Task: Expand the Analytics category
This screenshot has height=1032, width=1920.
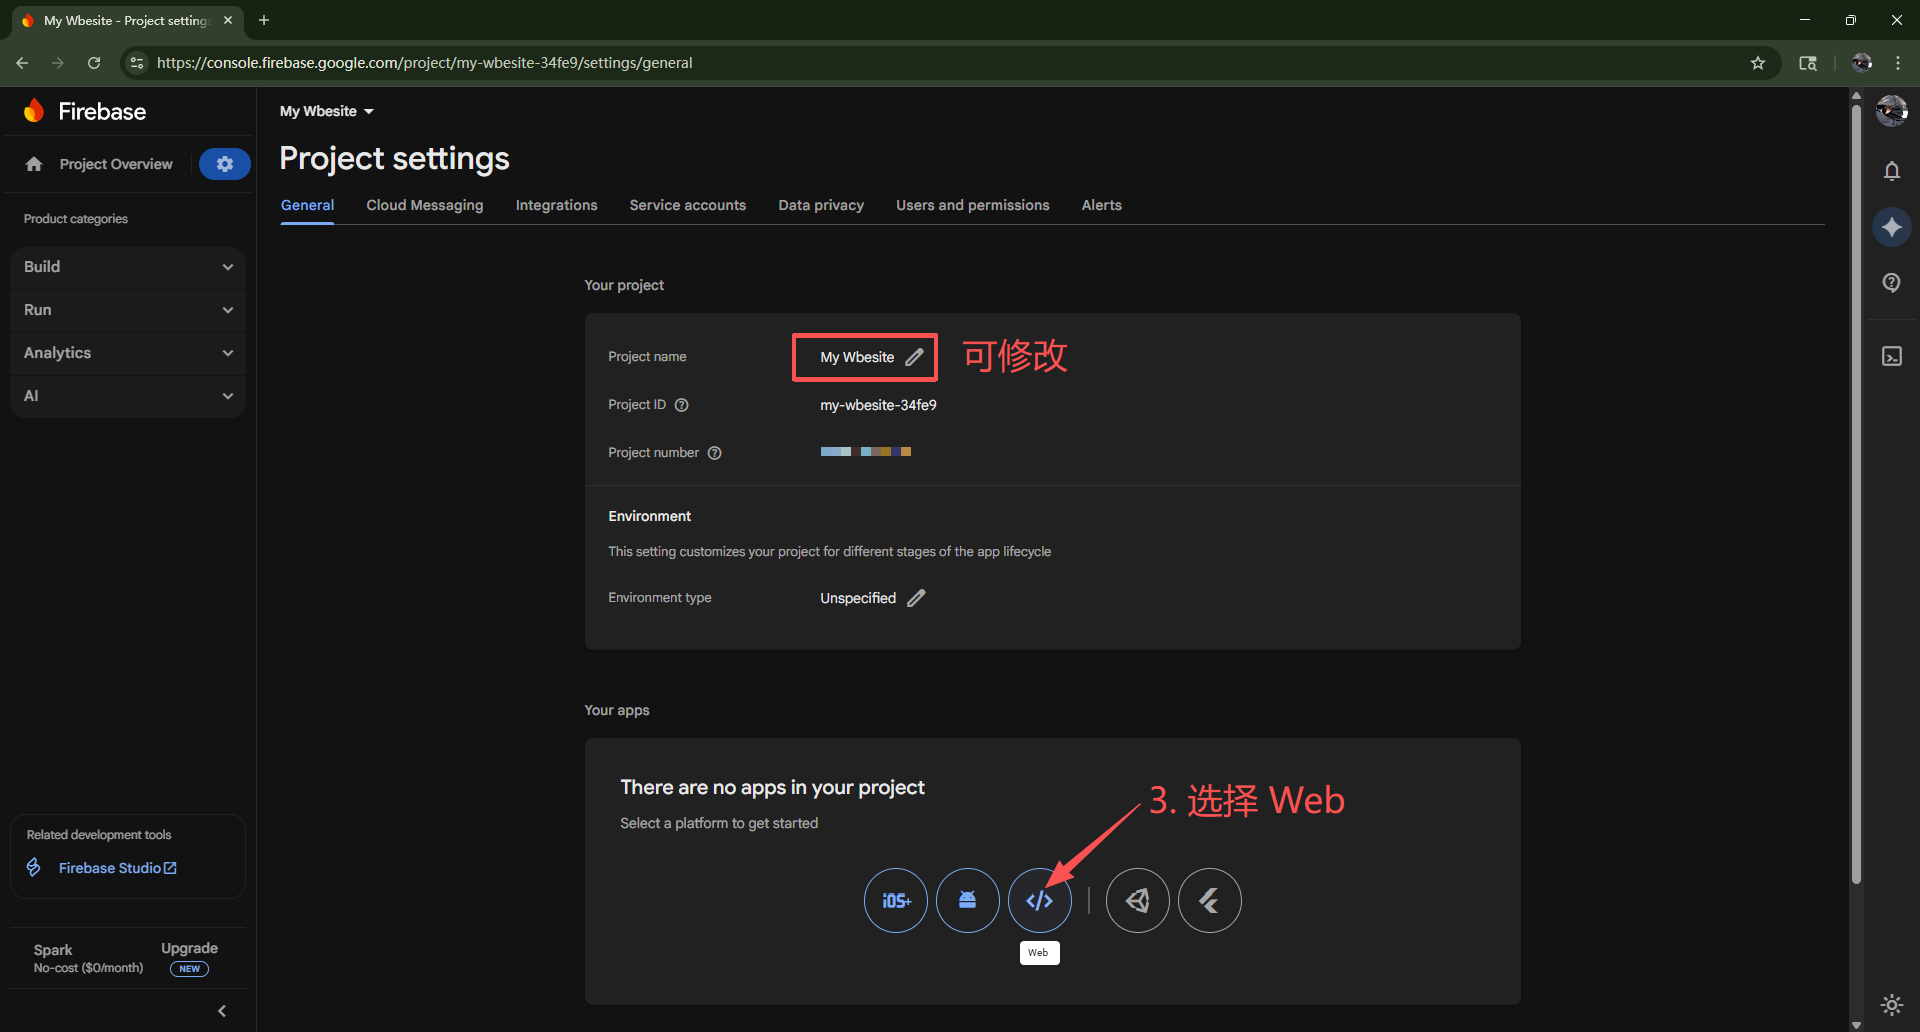Action: (x=128, y=353)
